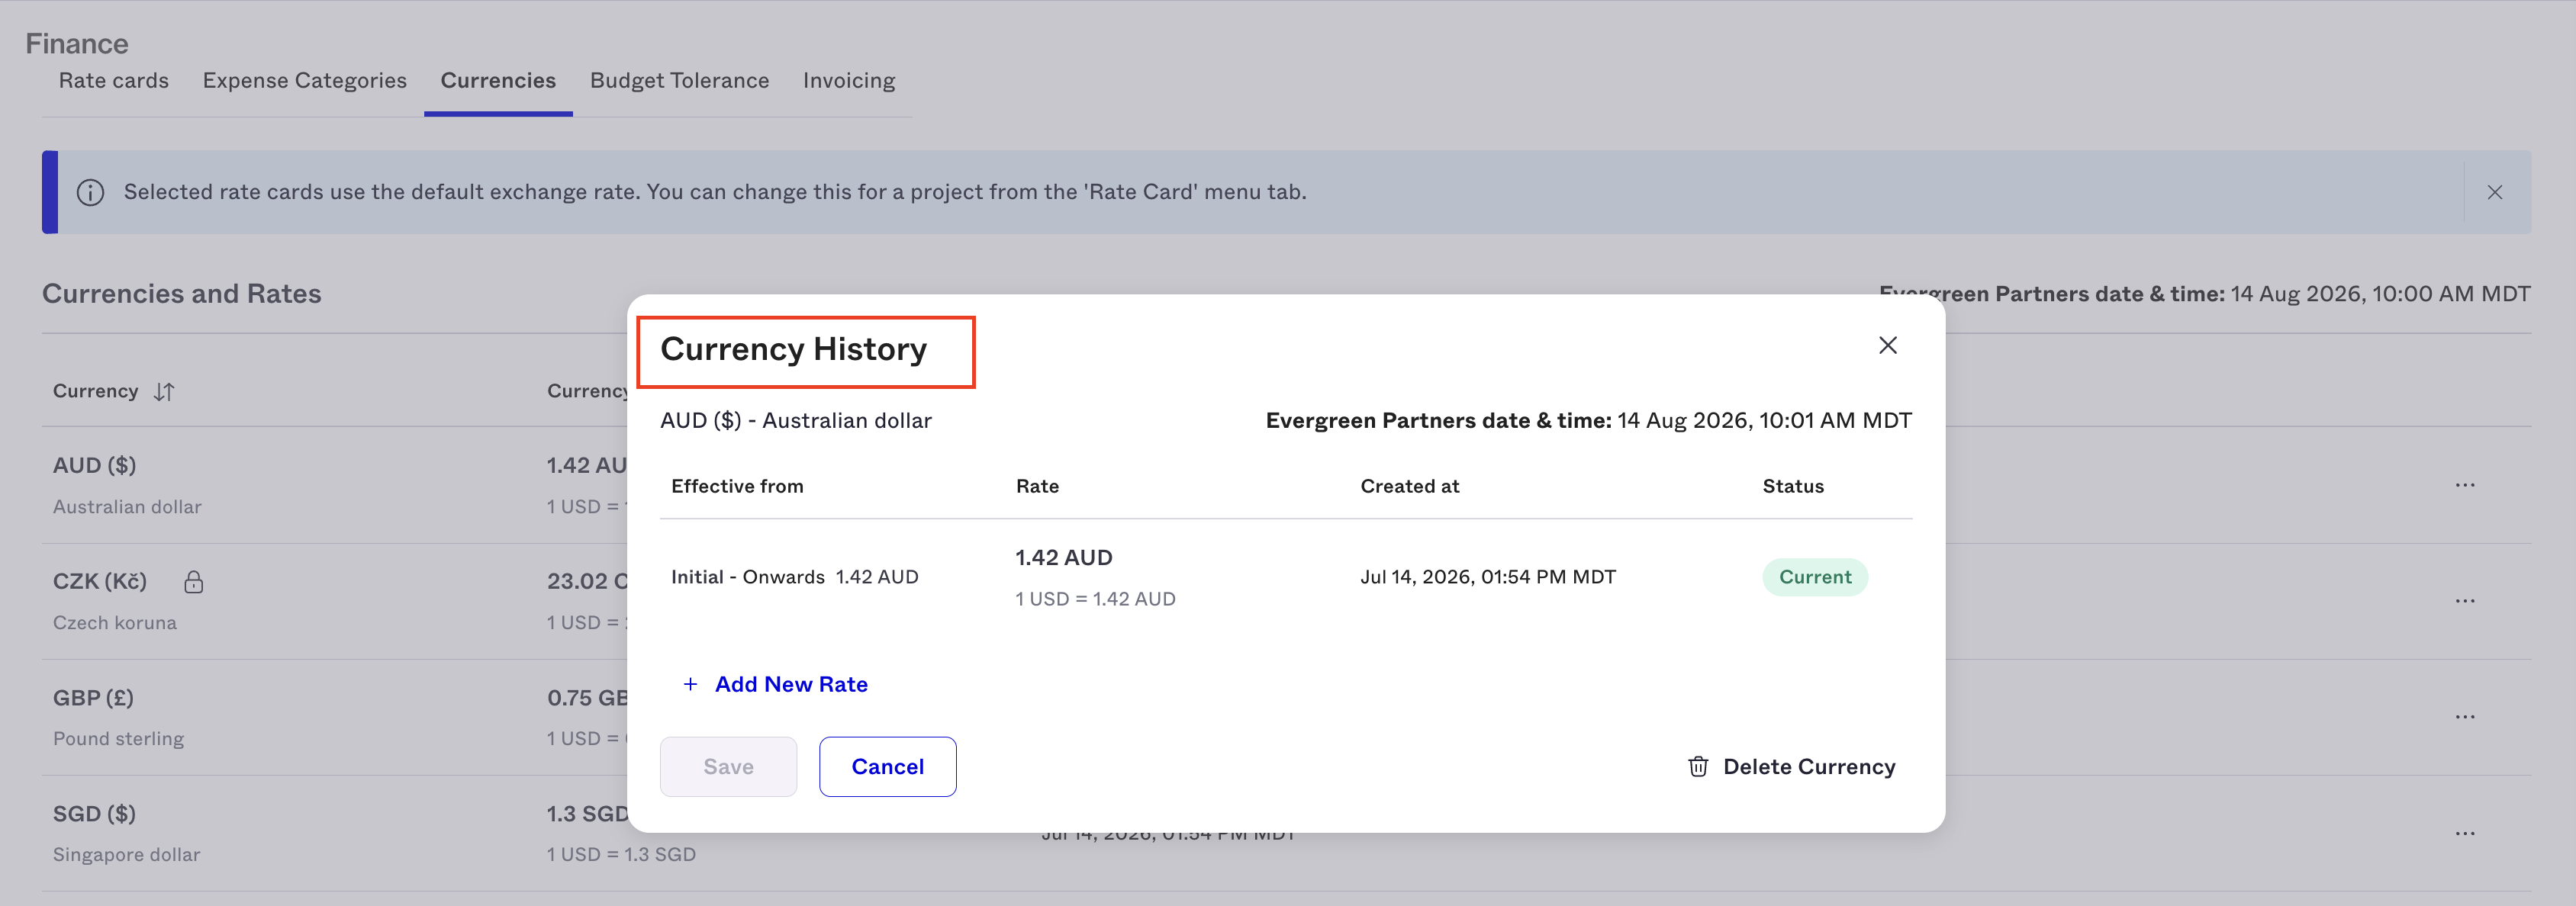Click the Save button in the dialog

point(728,767)
